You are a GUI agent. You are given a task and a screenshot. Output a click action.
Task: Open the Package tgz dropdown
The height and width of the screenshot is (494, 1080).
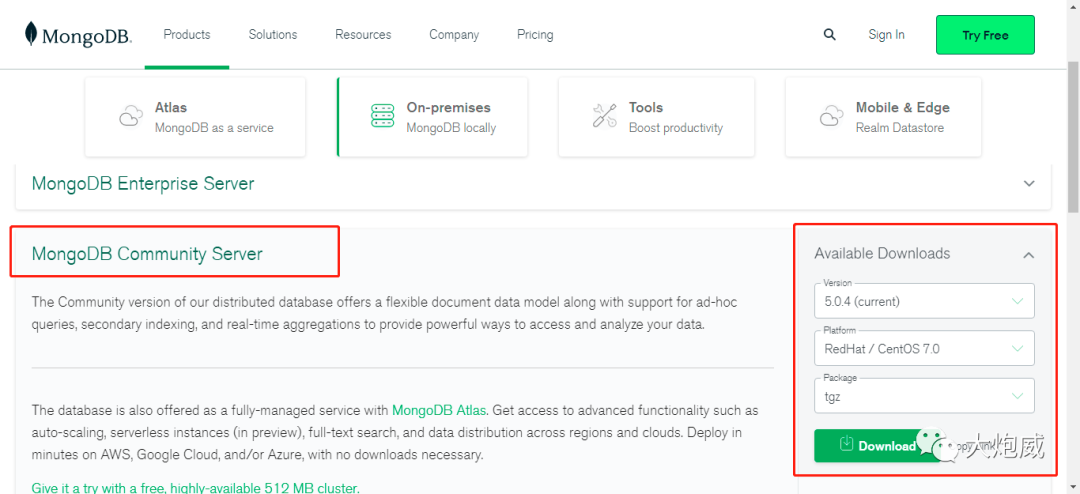pos(924,396)
